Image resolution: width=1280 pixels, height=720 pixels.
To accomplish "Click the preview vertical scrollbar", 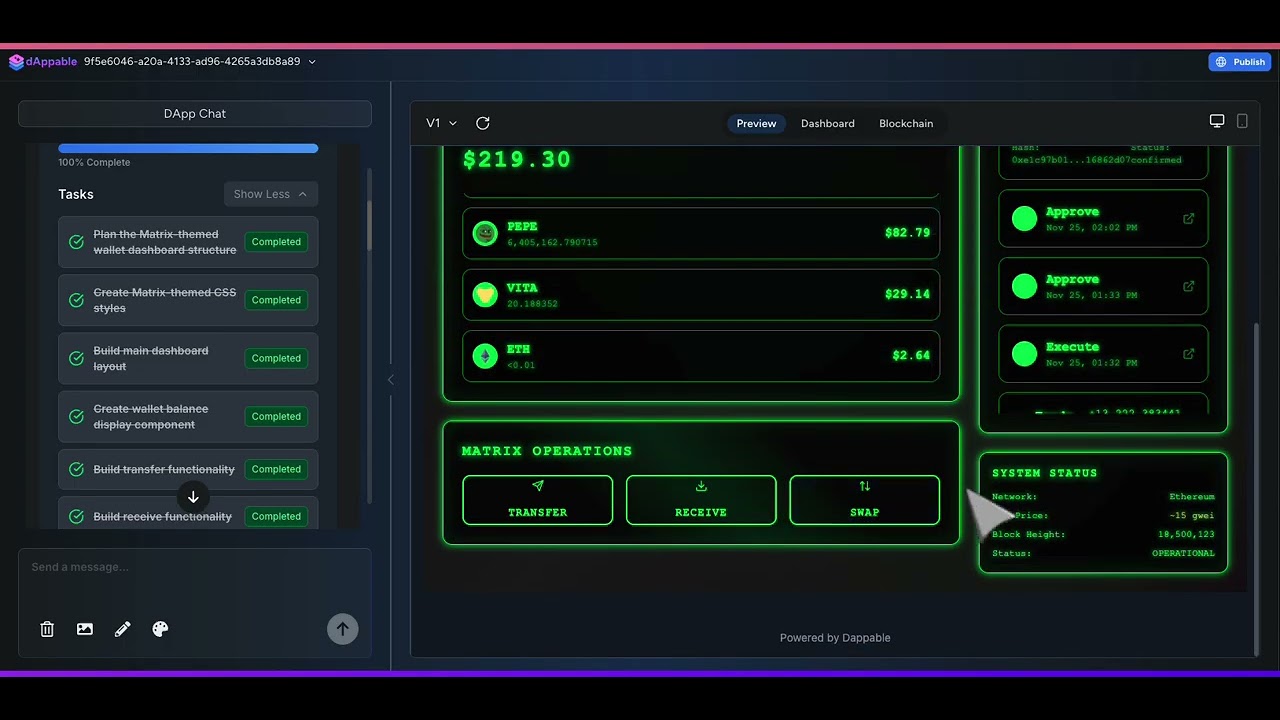I will (1256, 488).
